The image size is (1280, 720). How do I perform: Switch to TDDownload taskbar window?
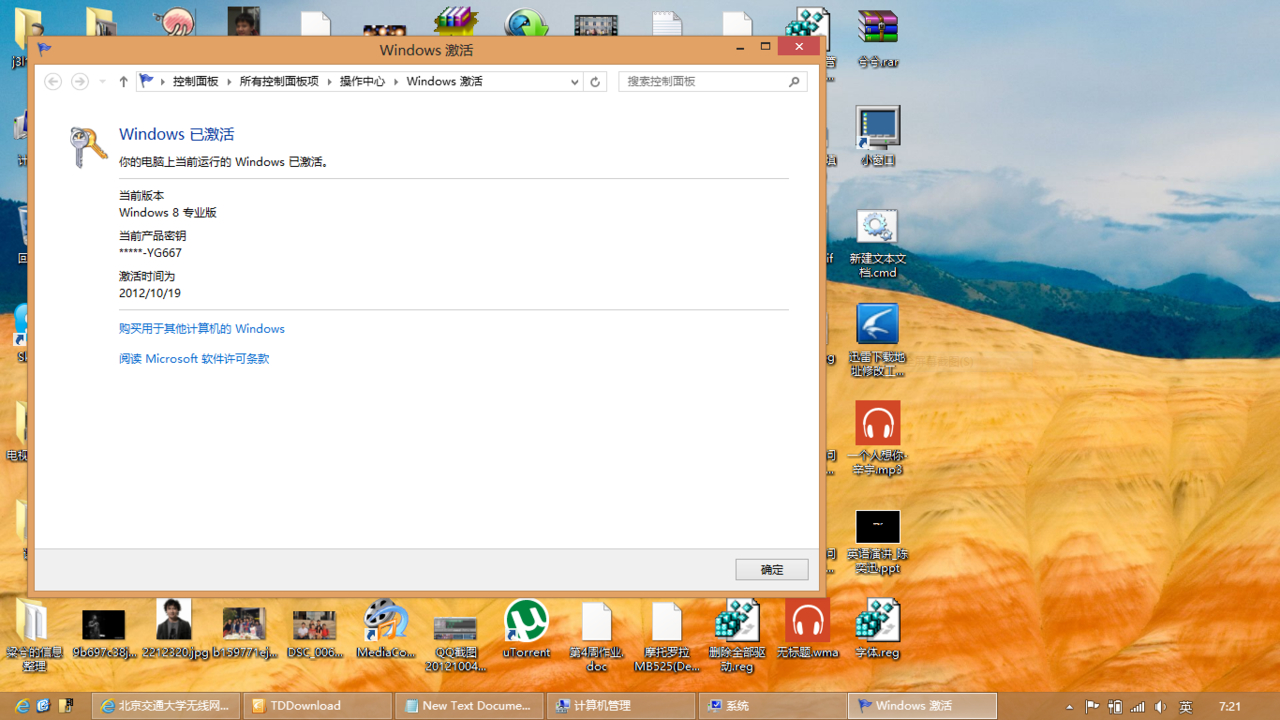pos(318,706)
